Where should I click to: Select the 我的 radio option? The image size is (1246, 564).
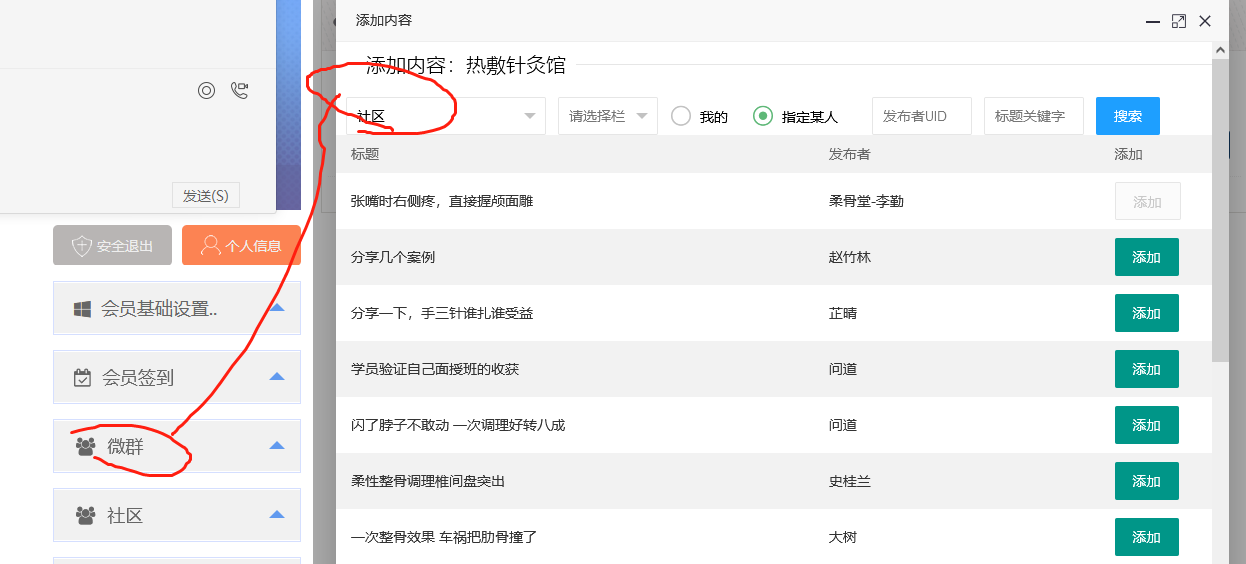(x=681, y=116)
